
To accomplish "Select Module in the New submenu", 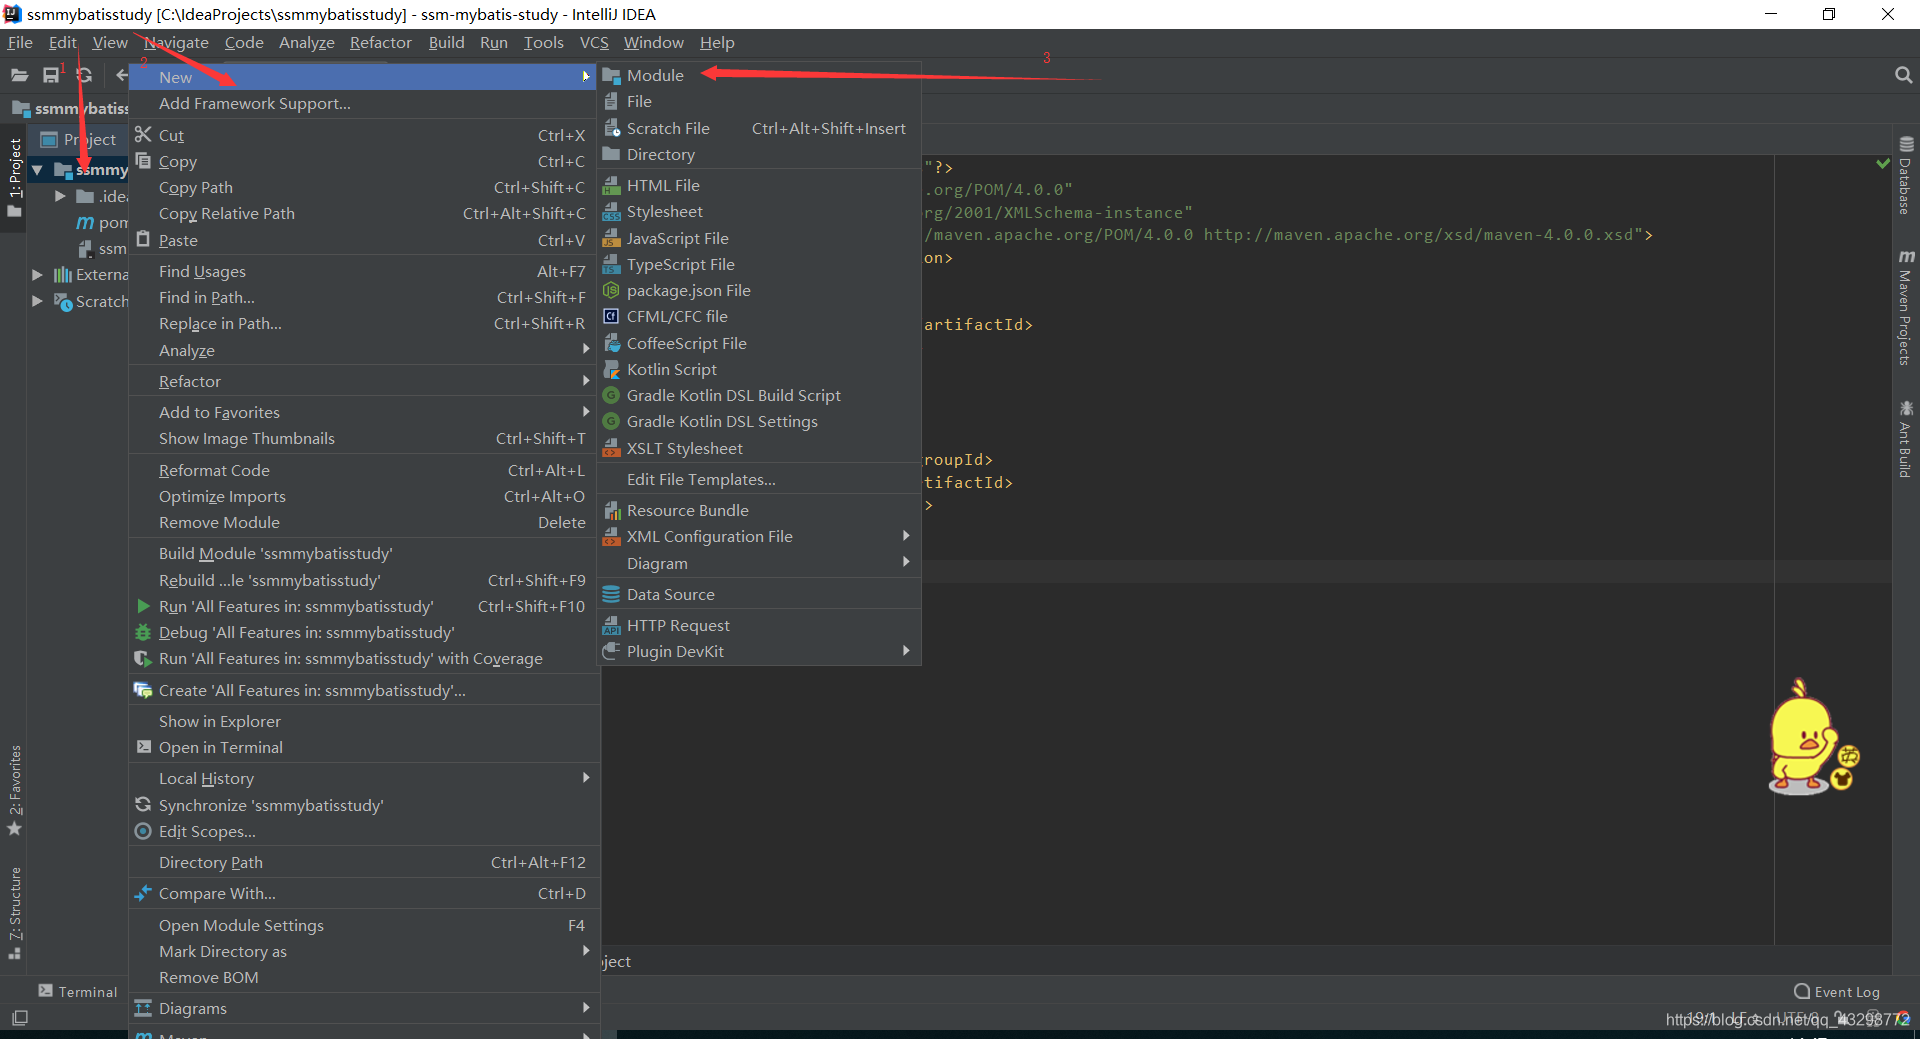I will (759, 75).
